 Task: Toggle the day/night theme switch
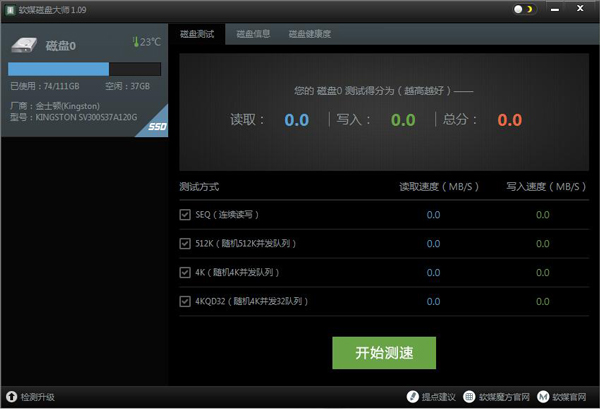pyautogui.click(x=524, y=9)
